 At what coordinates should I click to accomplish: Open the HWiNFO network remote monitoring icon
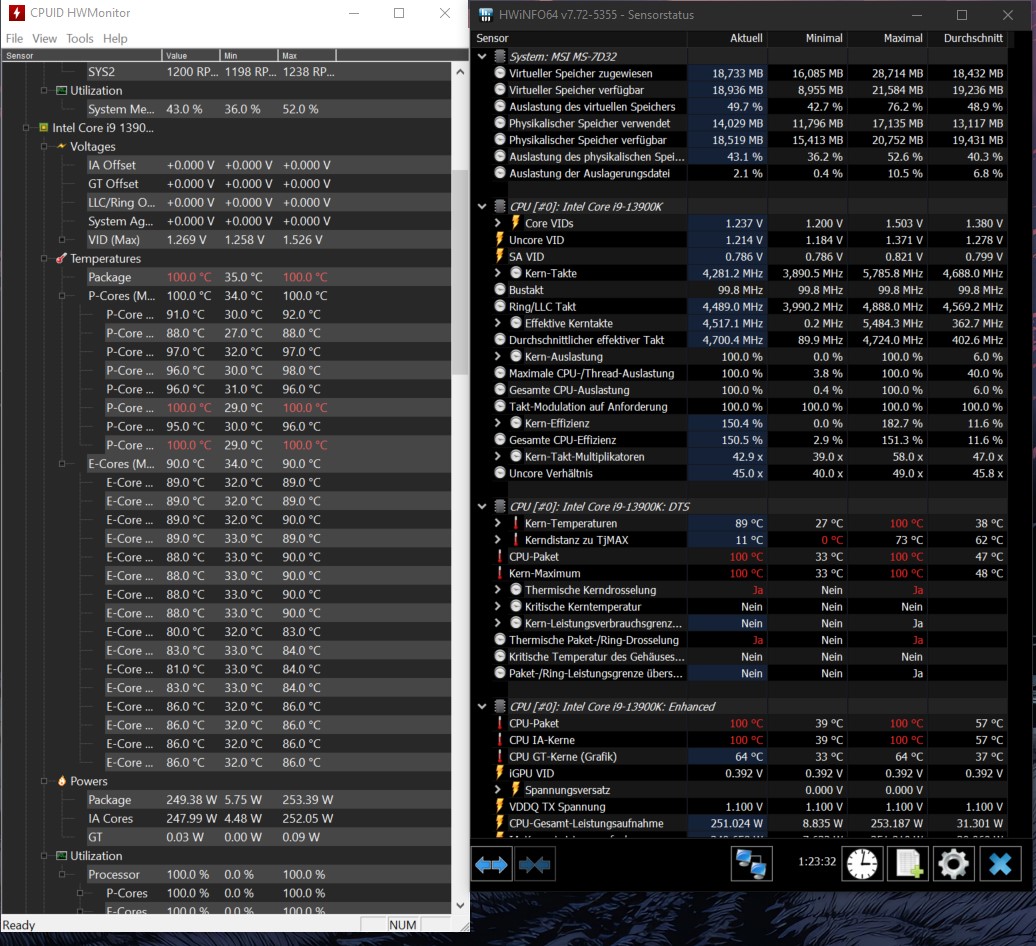tap(752, 864)
